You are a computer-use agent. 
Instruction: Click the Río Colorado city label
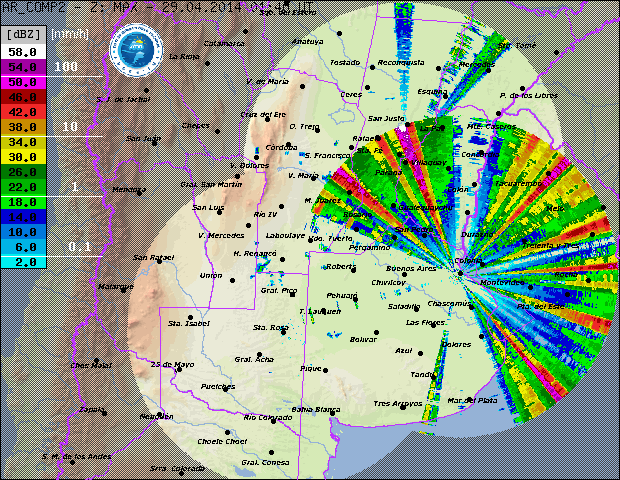click(268, 417)
